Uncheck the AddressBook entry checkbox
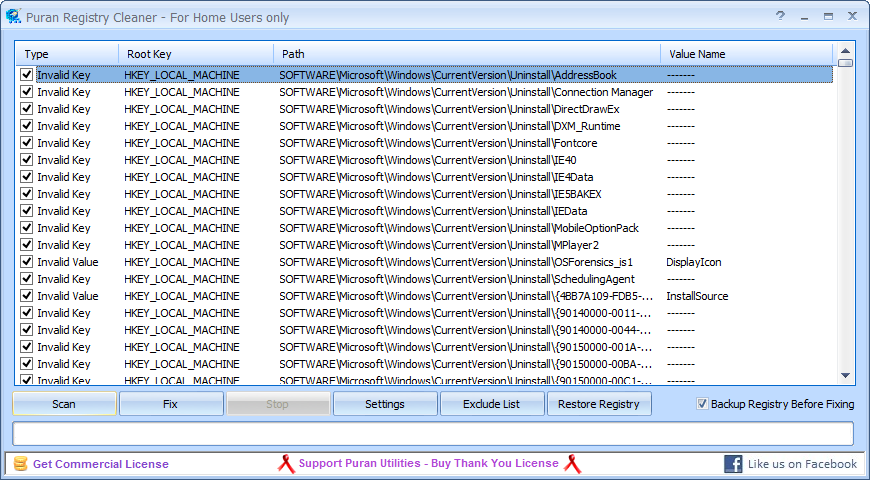Image resolution: width=870 pixels, height=480 pixels. point(26,74)
